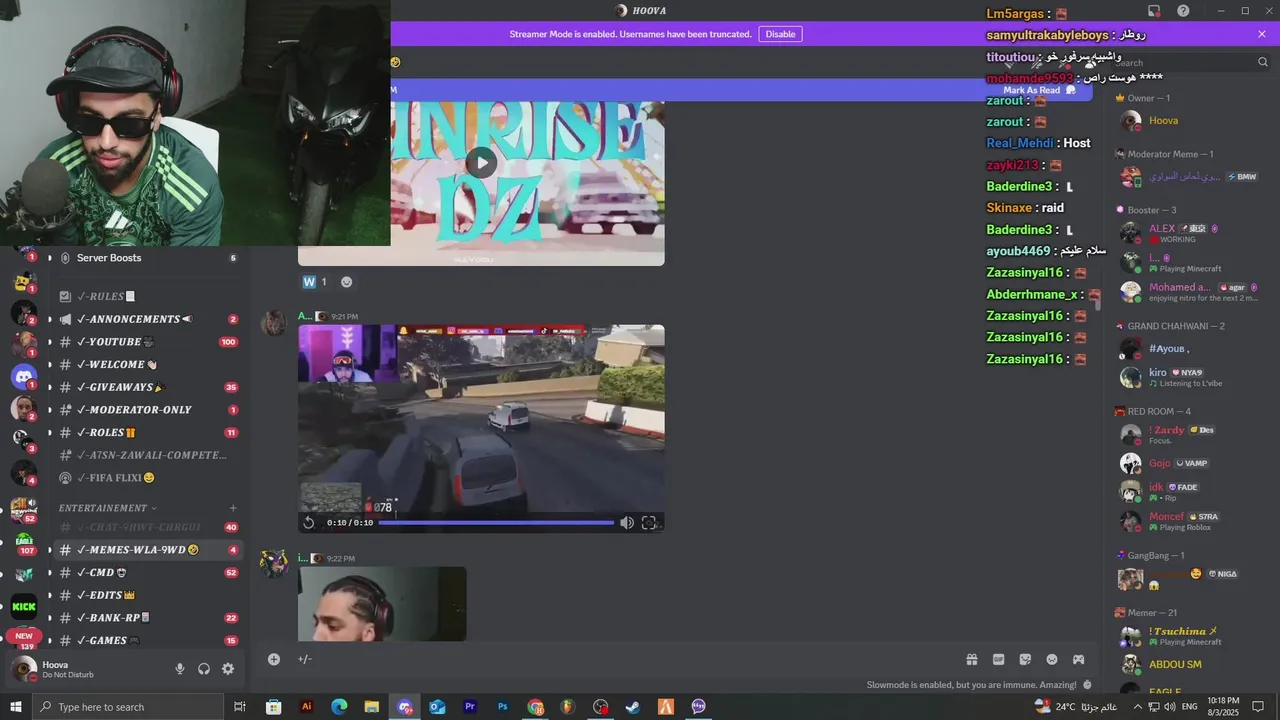Open ALEX in the Booster members
Viewport: 1280px width, 720px height.
(x=1190, y=234)
